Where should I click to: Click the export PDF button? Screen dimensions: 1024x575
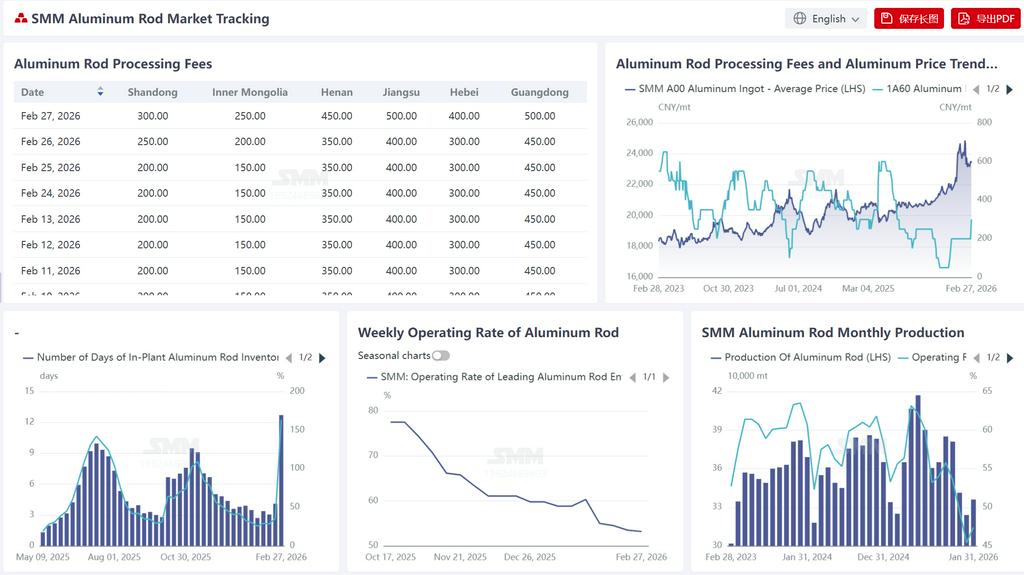(x=985, y=19)
